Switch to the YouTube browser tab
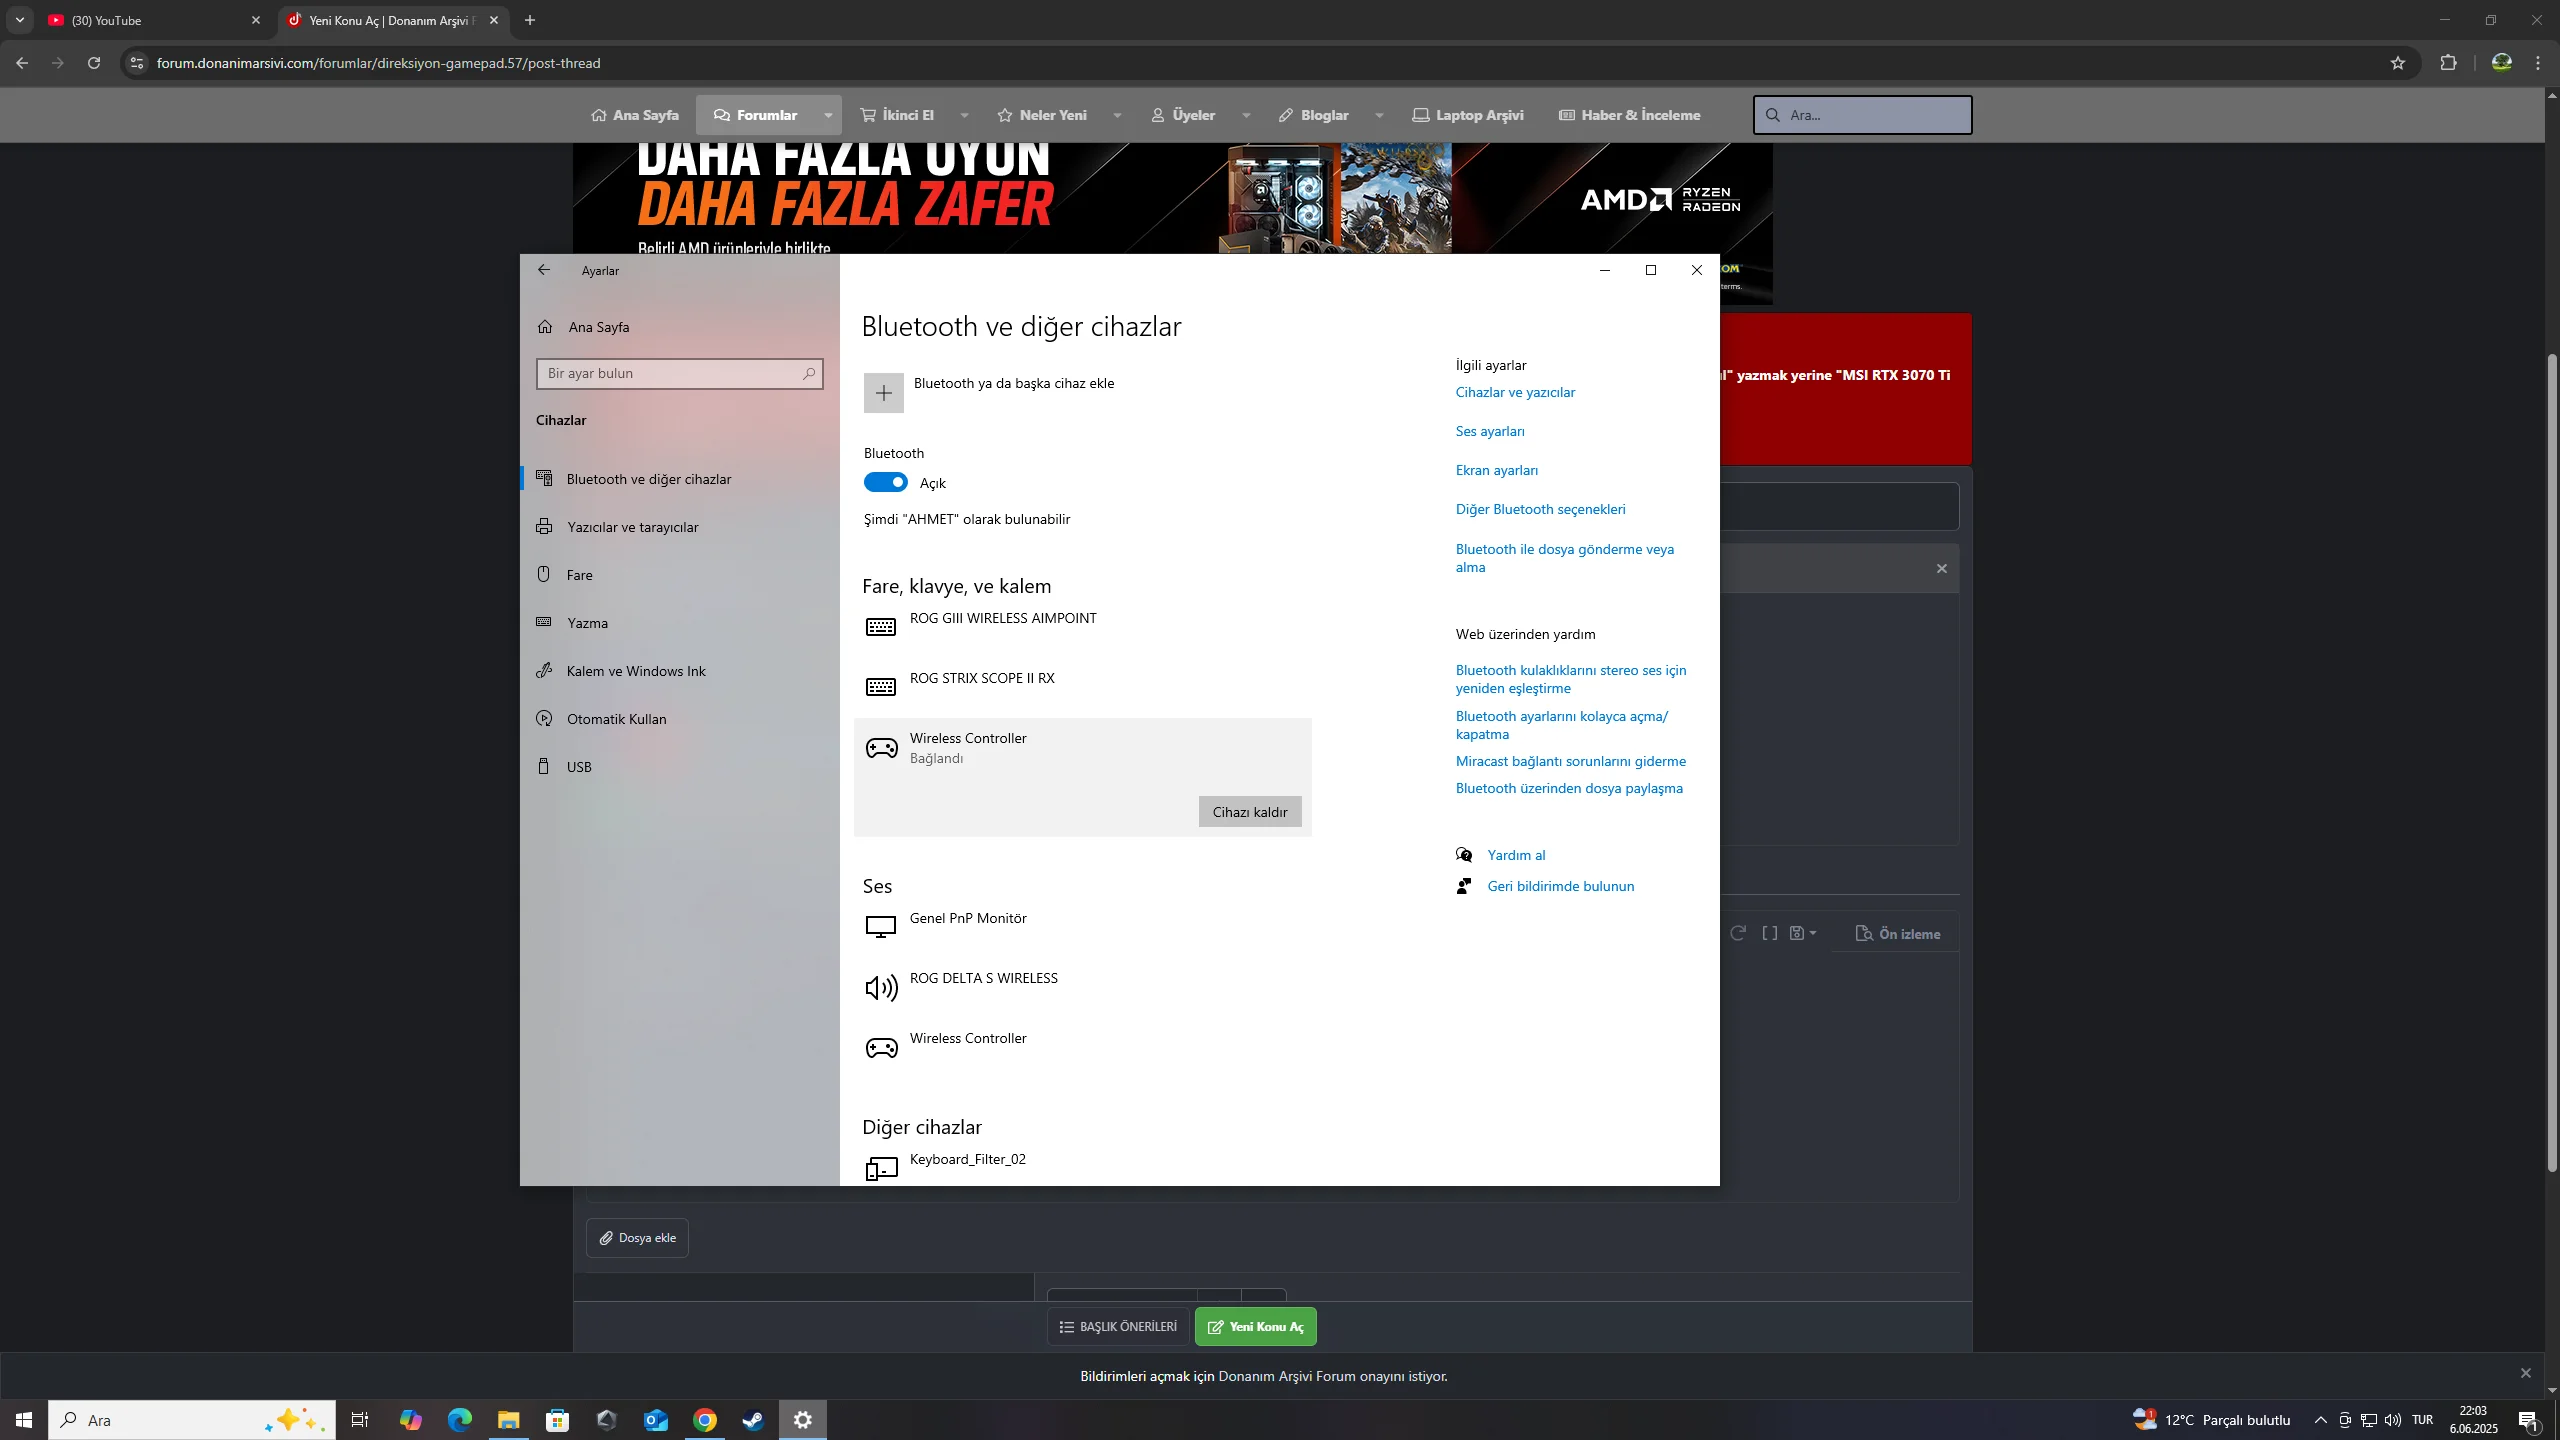 pyautogui.click(x=150, y=20)
